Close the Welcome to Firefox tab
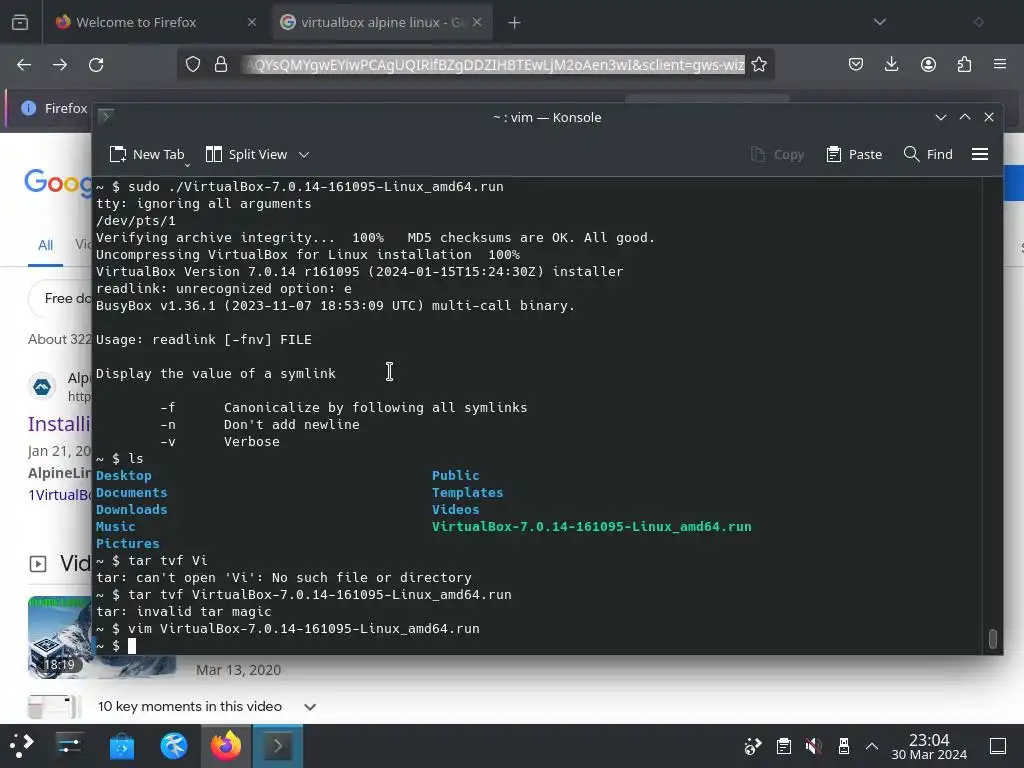Screen dimensions: 1024x768 pyautogui.click(x=252, y=22)
